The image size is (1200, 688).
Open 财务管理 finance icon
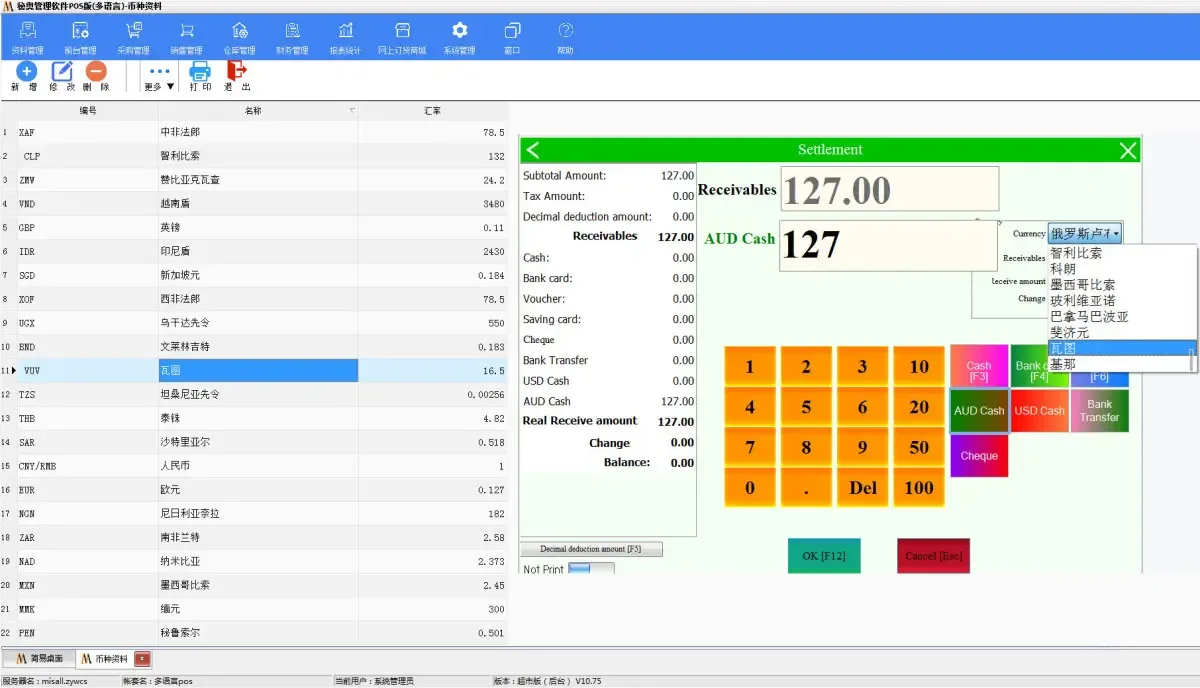click(x=292, y=37)
